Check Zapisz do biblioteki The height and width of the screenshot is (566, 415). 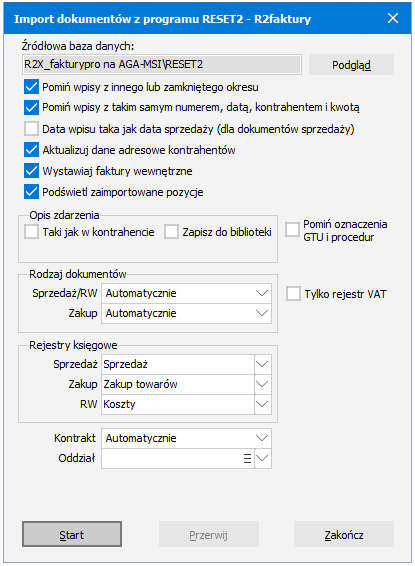click(x=171, y=232)
